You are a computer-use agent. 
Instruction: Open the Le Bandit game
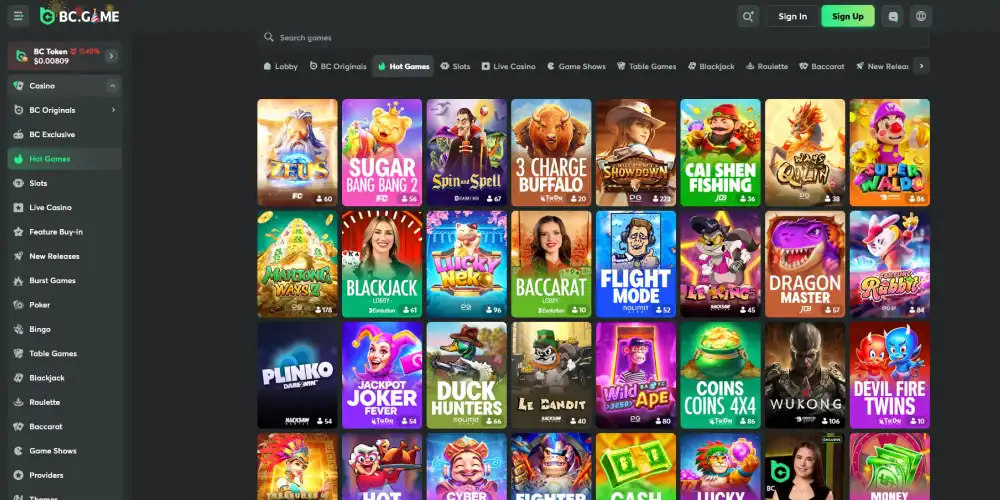tap(551, 375)
